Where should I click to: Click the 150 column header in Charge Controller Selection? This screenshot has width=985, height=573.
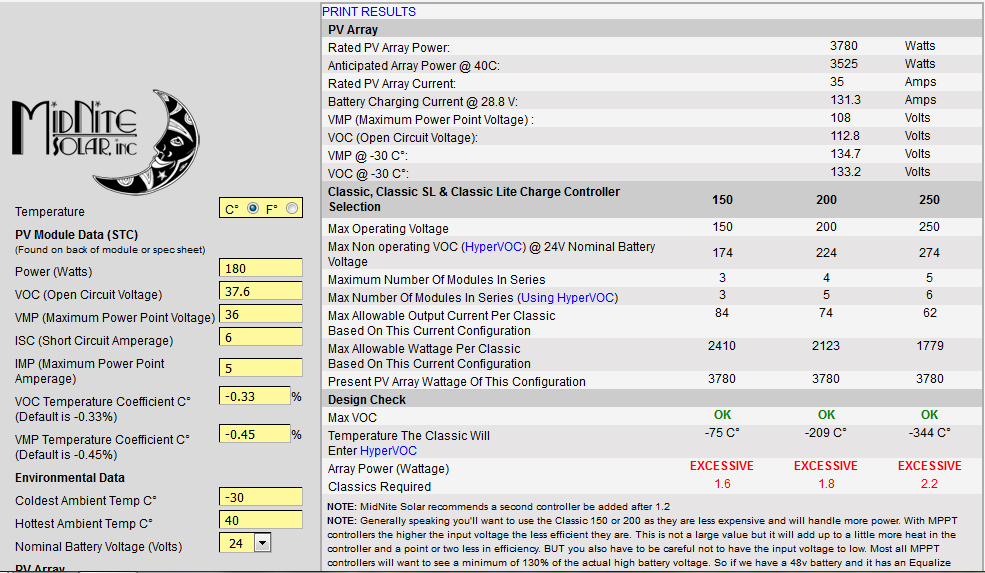pos(722,200)
